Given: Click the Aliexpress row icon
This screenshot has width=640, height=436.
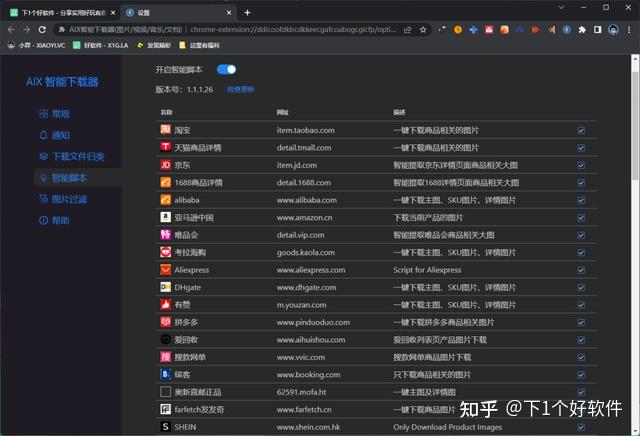Looking at the screenshot, I should point(165,269).
